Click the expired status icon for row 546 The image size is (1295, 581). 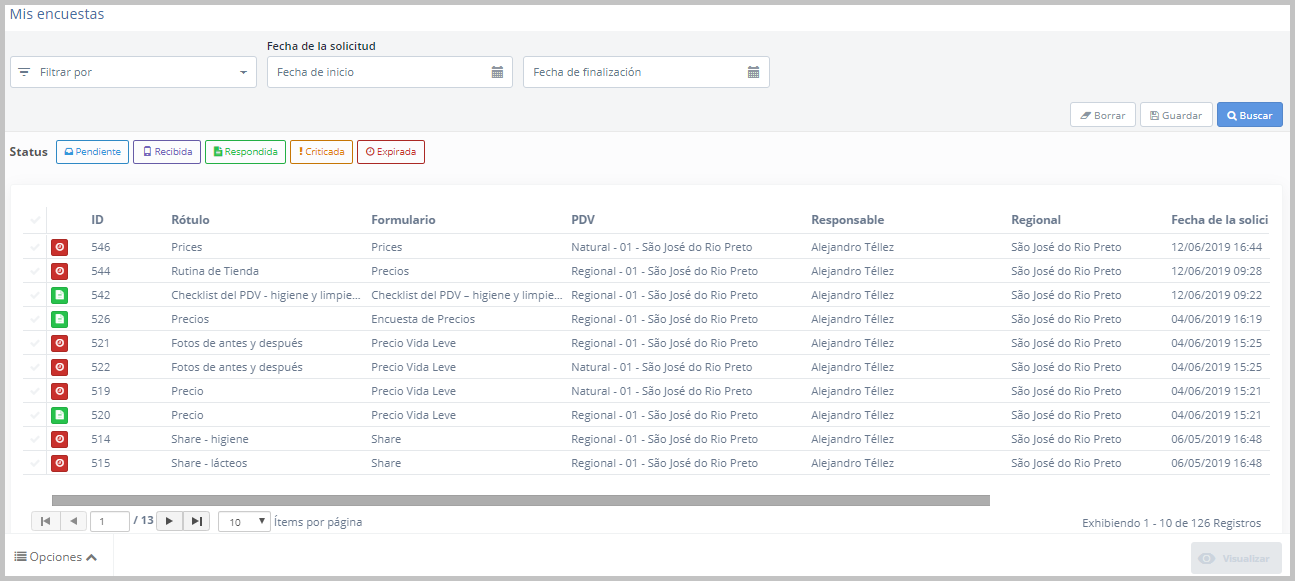(60, 247)
